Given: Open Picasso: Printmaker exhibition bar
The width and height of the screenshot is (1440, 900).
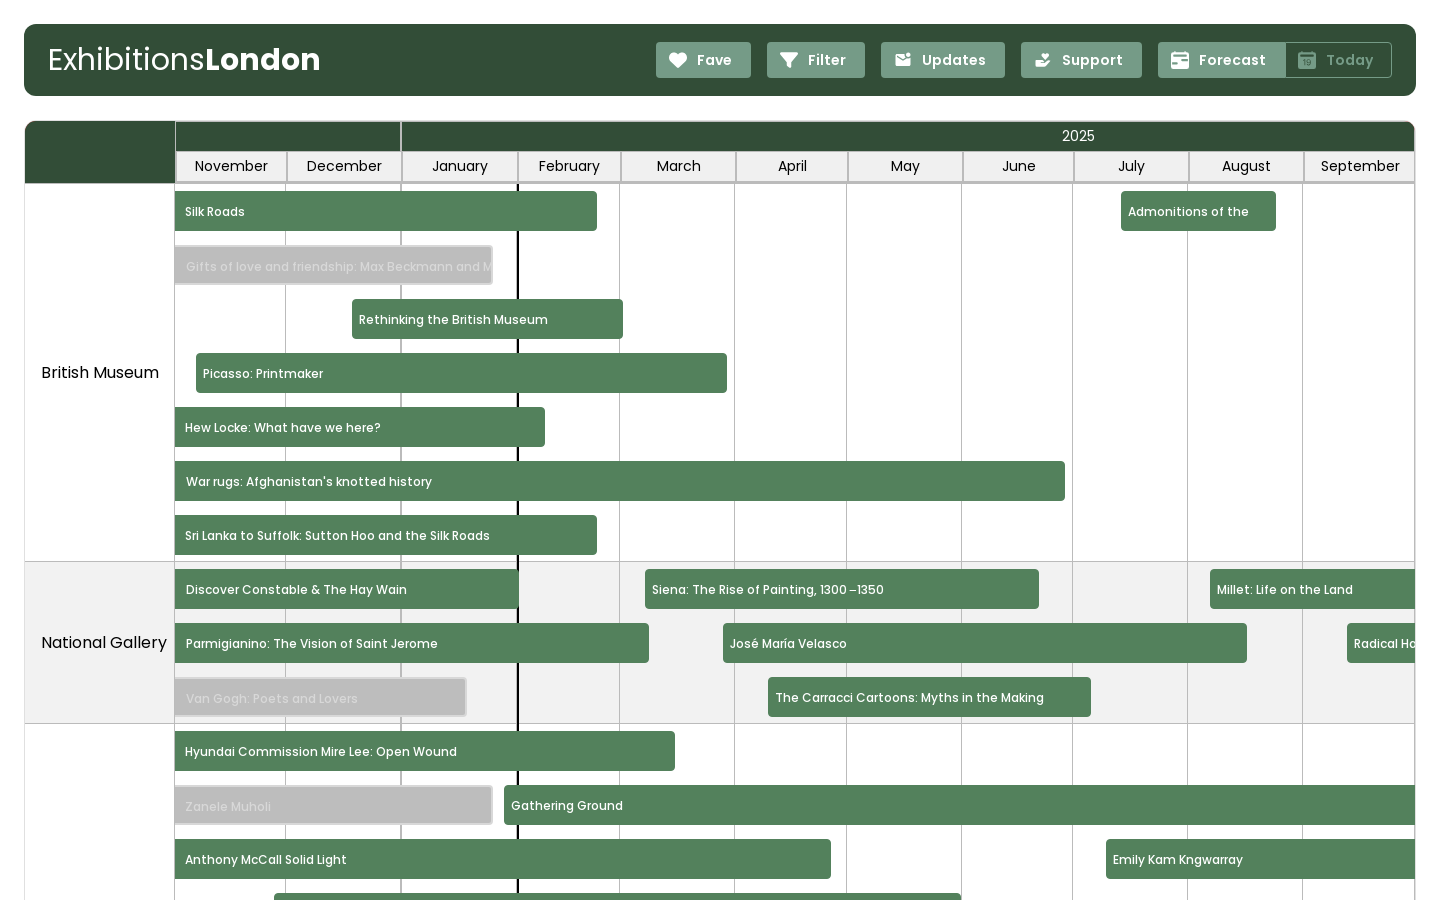Looking at the screenshot, I should tap(461, 373).
